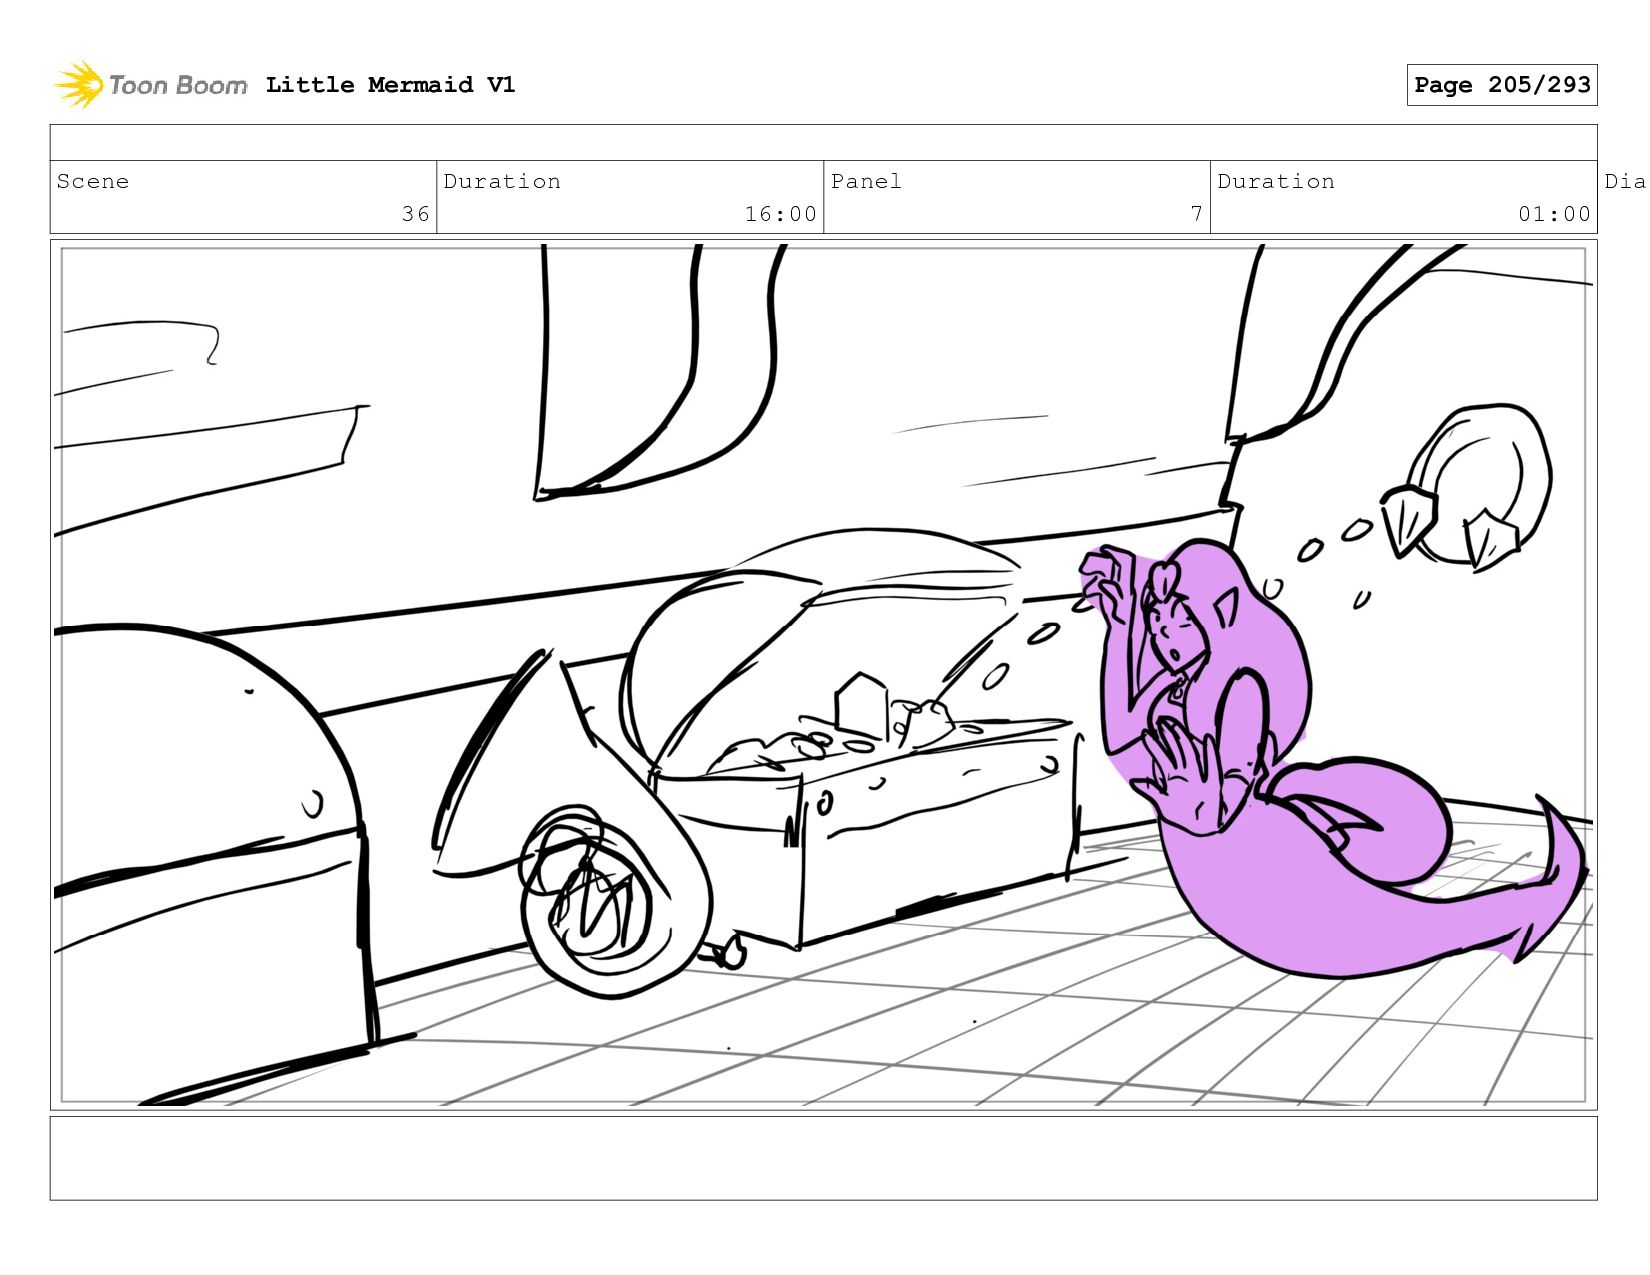Click the 'Page 205/293' page indicator
This screenshot has height=1275, width=1650.
click(1502, 85)
